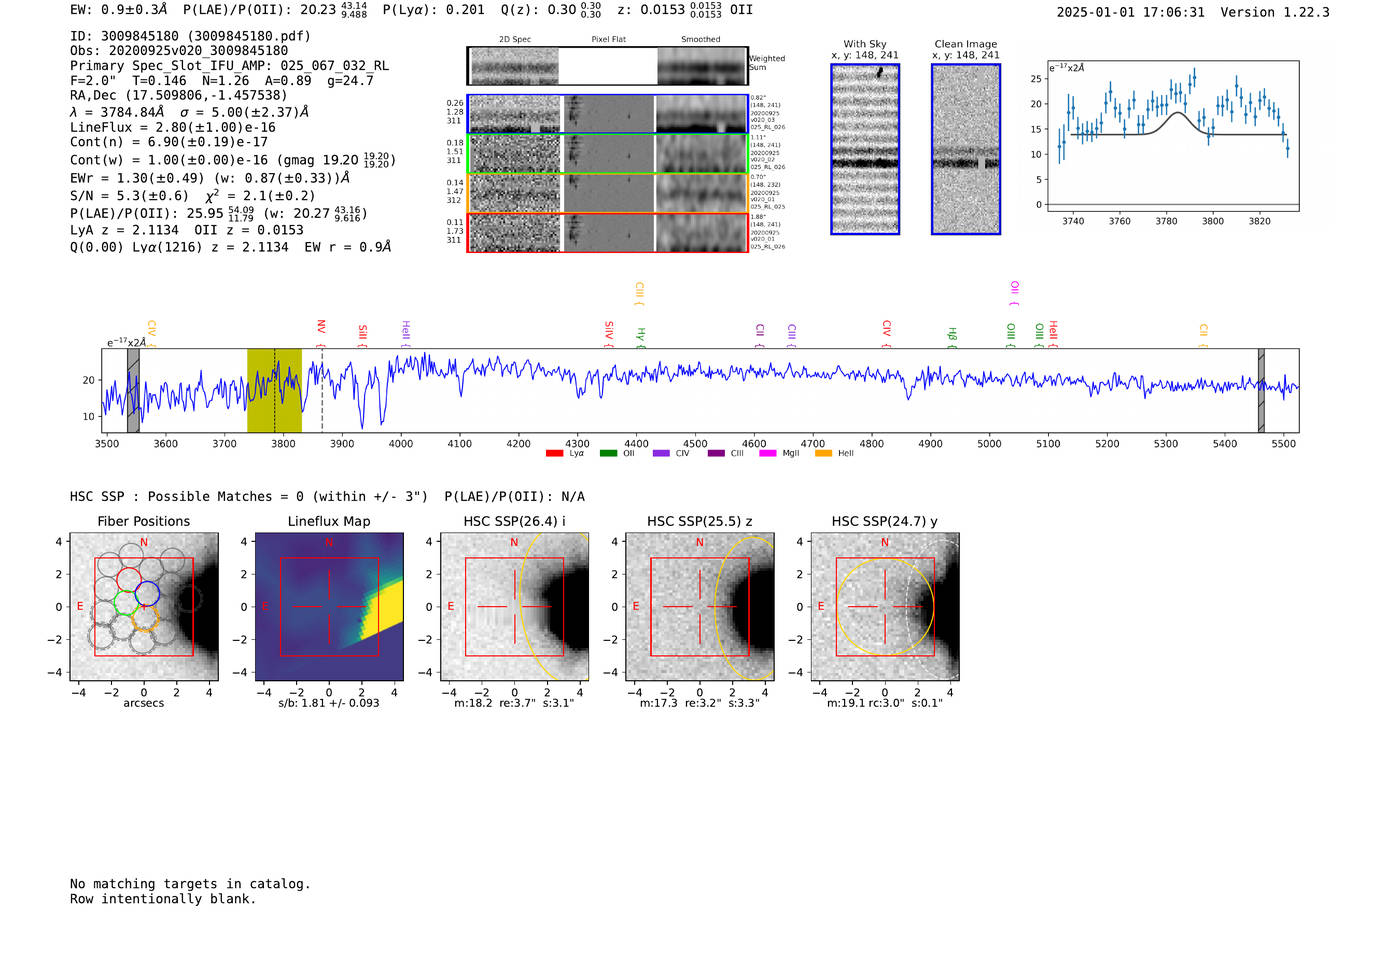
Task: Click the magenta MgII legend swatch
Action: tap(768, 453)
